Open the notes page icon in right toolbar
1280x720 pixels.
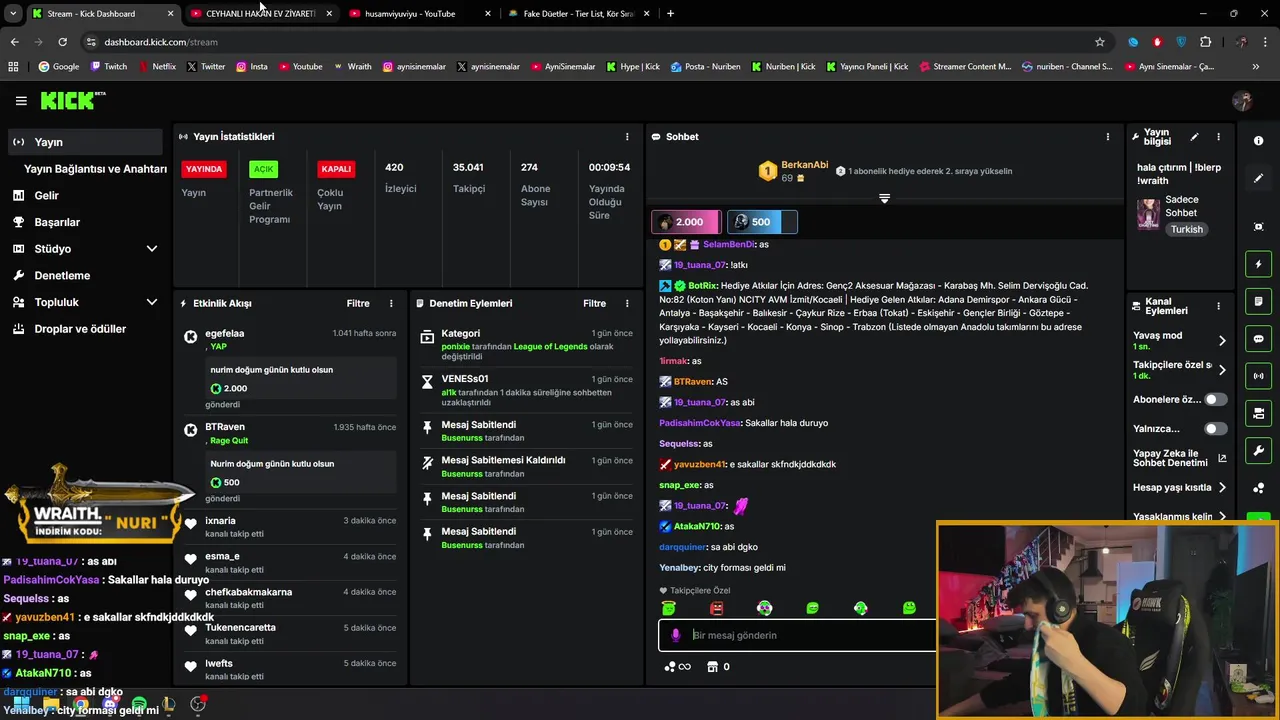point(1258,301)
